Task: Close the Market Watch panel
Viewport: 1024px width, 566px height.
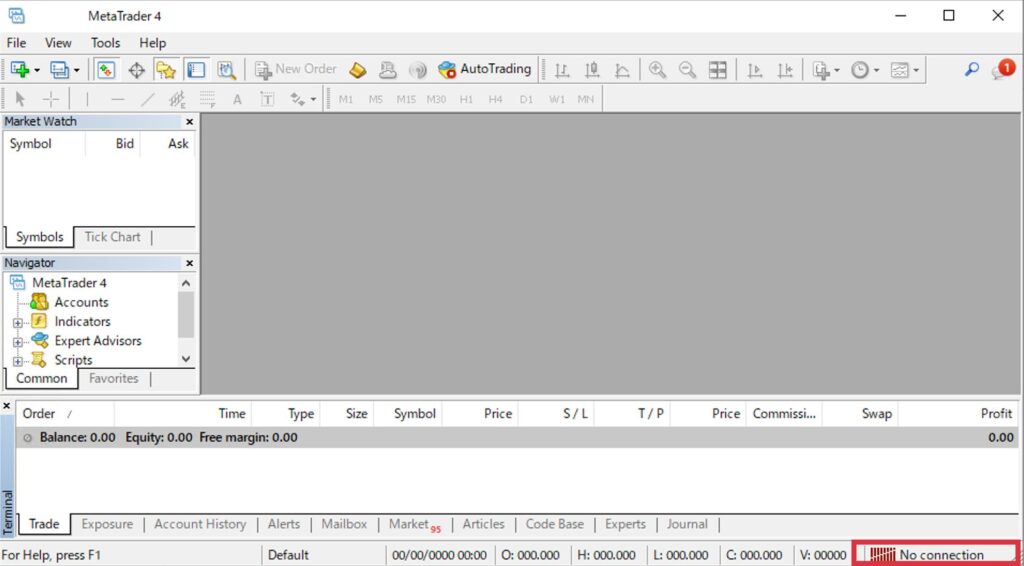Action: click(x=189, y=122)
